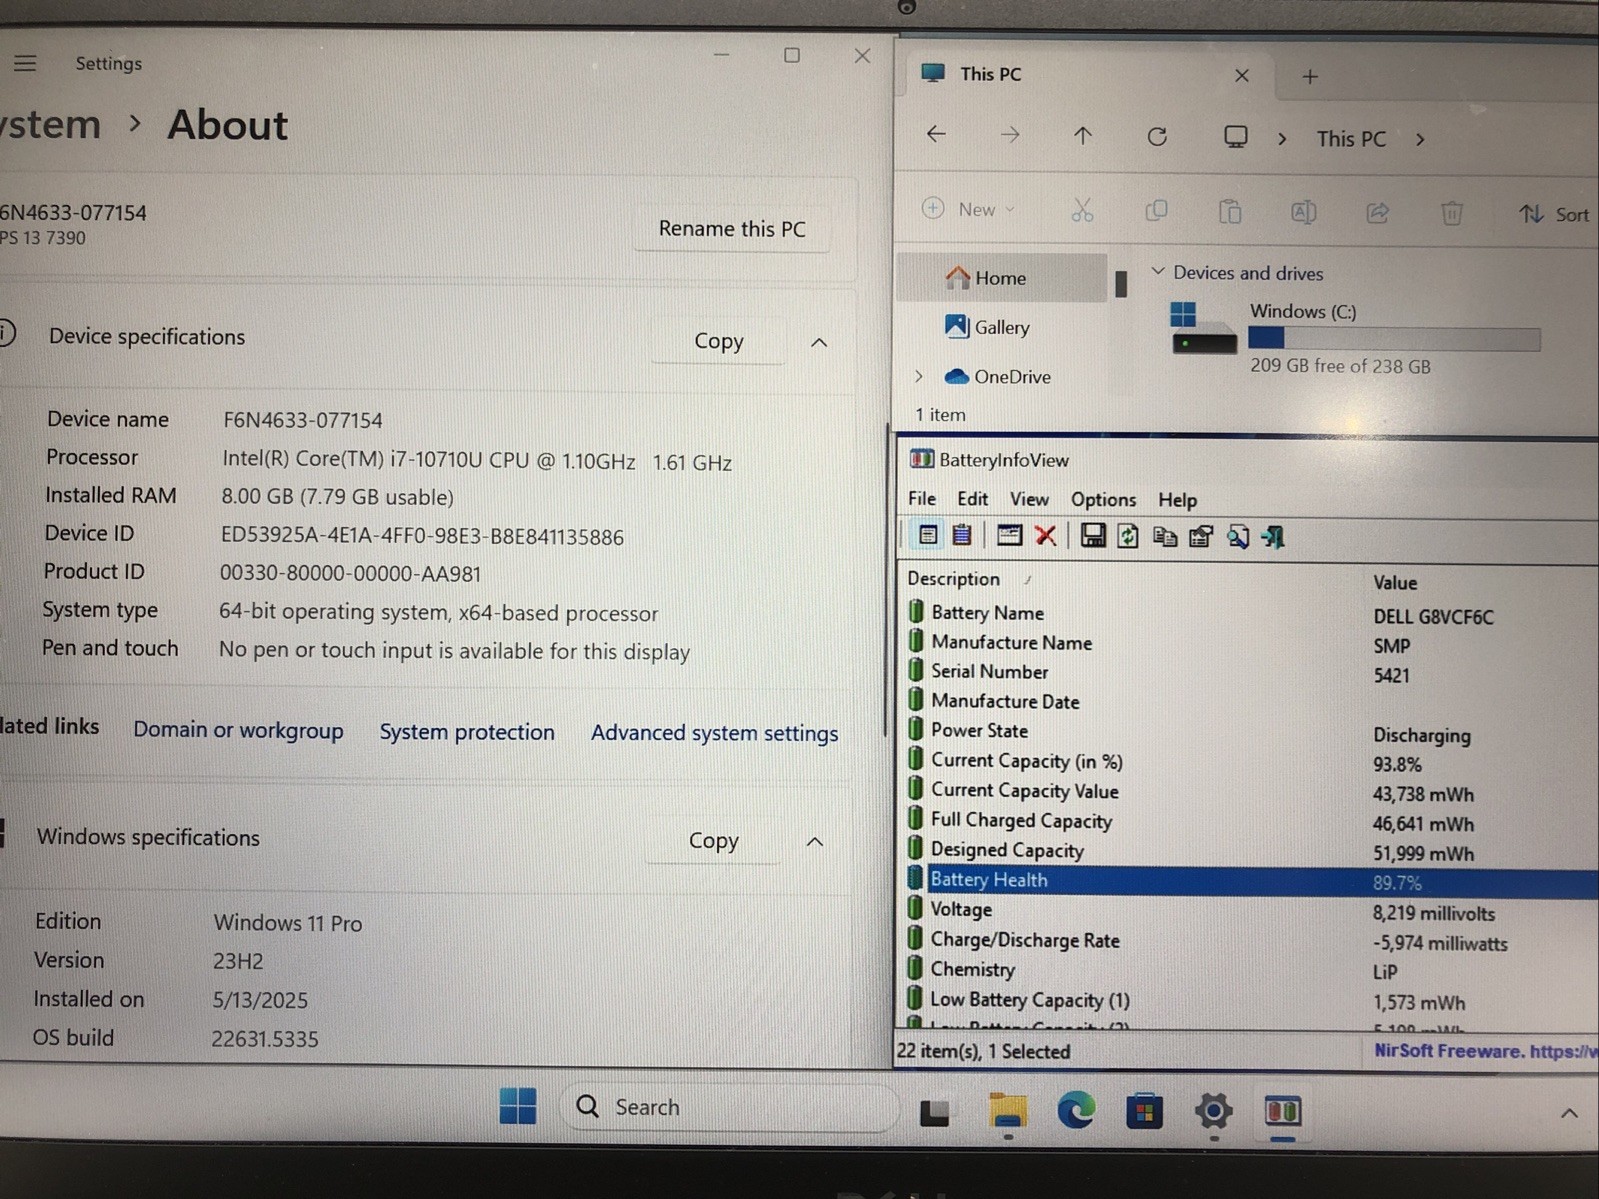Click the properties icon in BatteryInfoView toolbar
The image size is (1599, 1199).
[1201, 536]
